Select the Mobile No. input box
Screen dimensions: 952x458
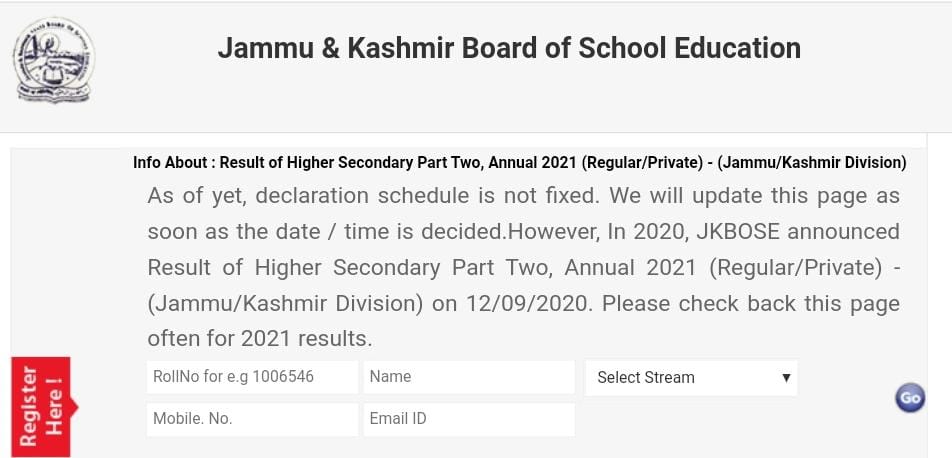coord(251,419)
